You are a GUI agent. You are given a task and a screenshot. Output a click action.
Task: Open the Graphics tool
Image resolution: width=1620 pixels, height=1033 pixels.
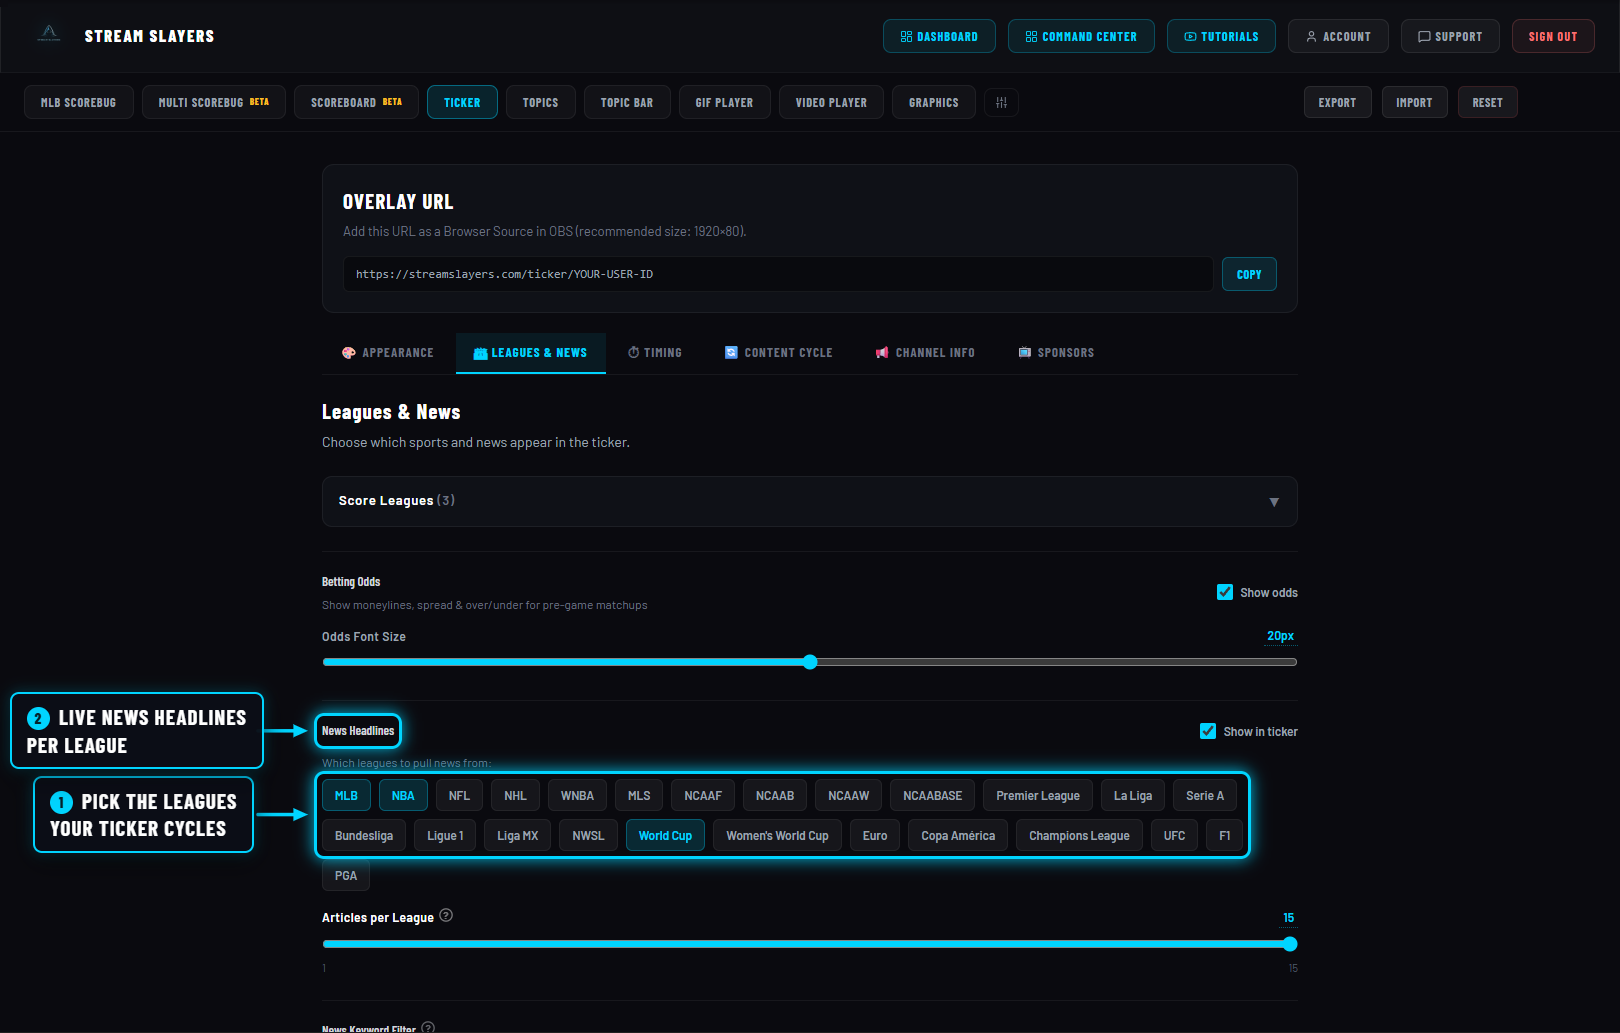coord(933,102)
